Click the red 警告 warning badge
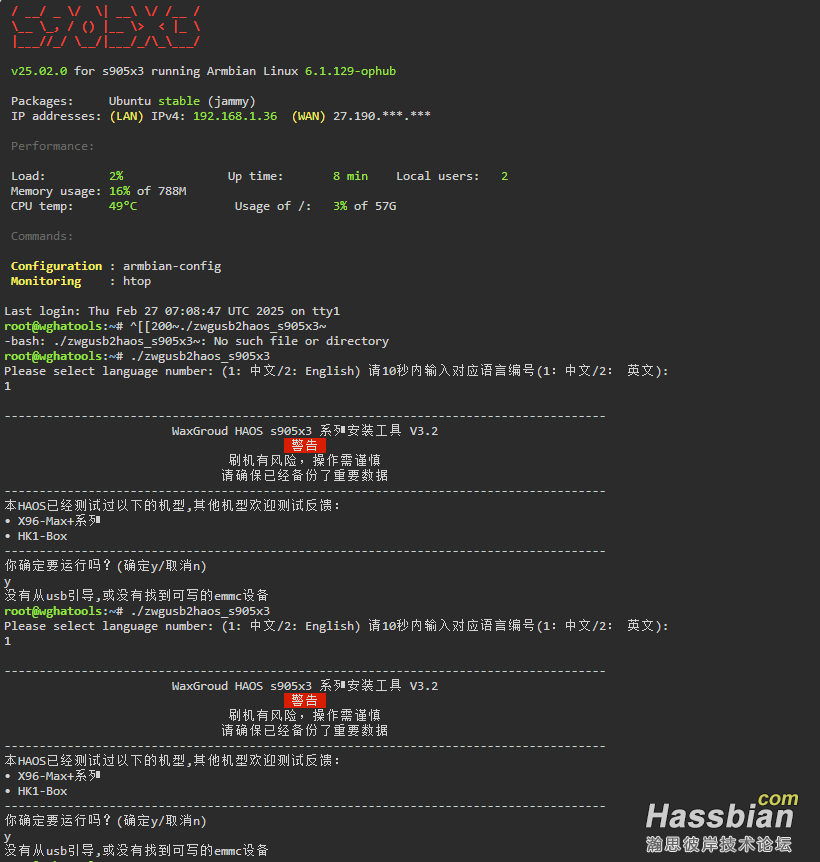The image size is (820, 862). 305,446
